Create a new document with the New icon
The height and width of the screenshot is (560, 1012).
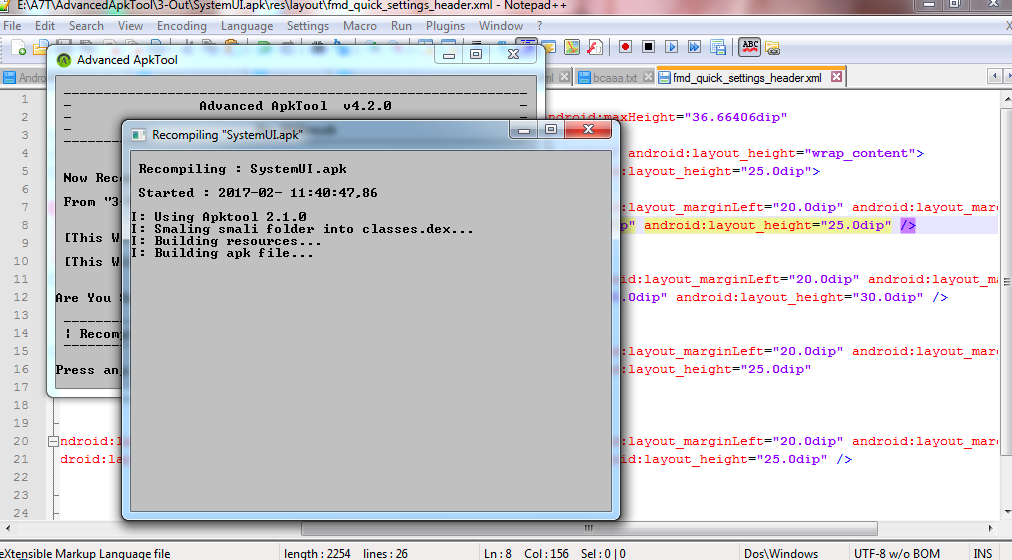tap(18, 47)
